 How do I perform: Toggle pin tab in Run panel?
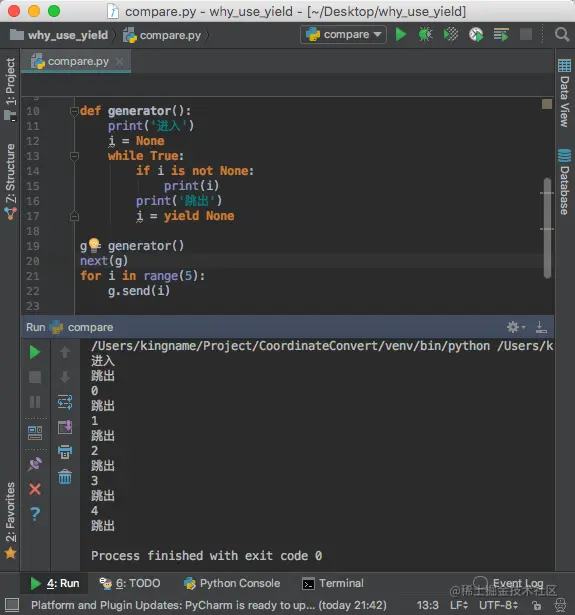tap(35, 464)
